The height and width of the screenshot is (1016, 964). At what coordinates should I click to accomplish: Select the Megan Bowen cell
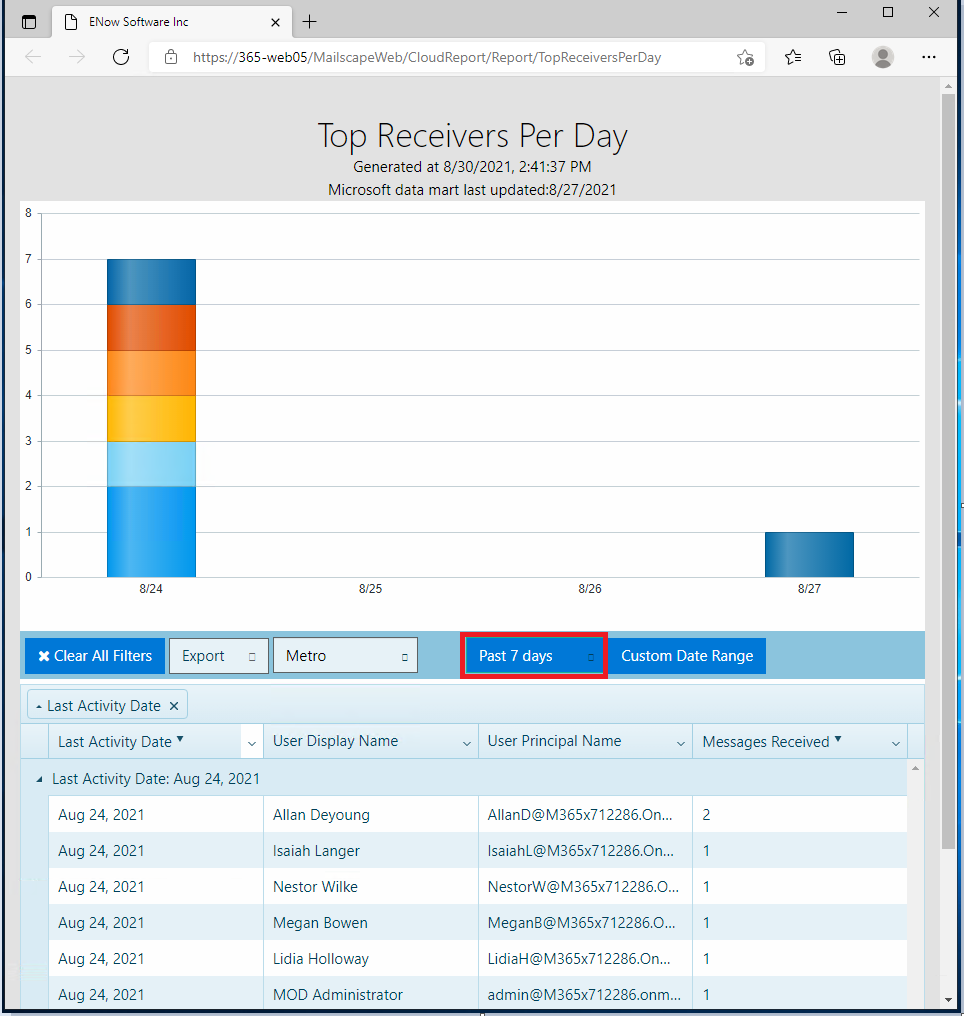point(371,923)
